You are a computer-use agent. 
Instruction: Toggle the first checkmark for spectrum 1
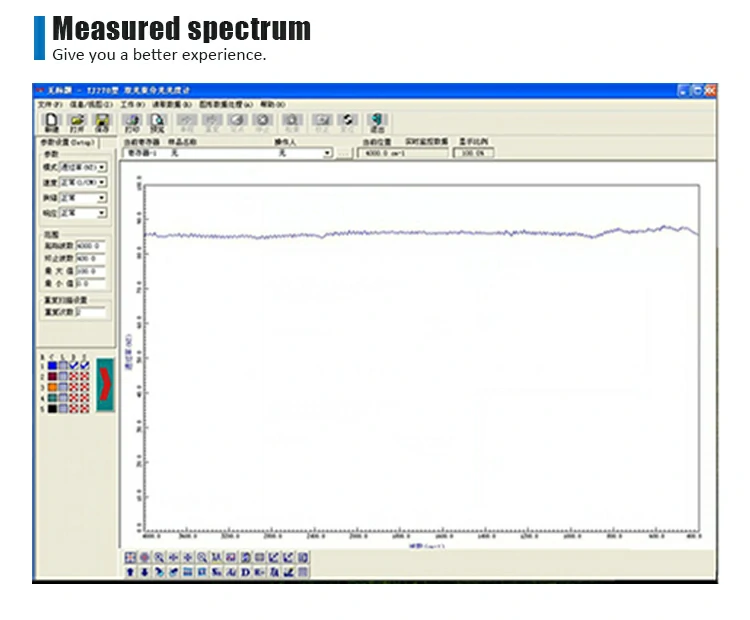click(x=73, y=365)
